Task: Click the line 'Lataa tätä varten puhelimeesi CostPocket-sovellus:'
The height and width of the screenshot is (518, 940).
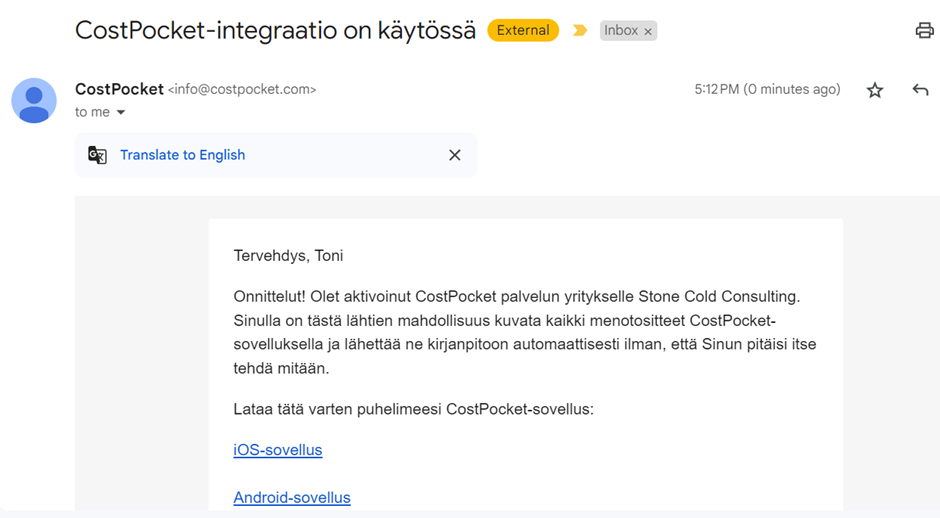Action: (x=414, y=409)
